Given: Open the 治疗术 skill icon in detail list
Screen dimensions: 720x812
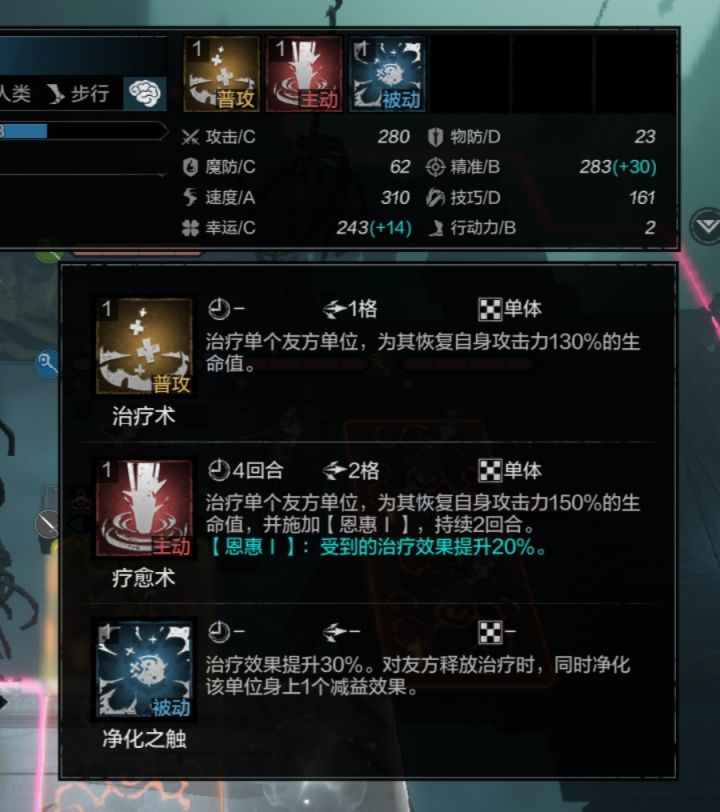Looking at the screenshot, I should click(145, 346).
